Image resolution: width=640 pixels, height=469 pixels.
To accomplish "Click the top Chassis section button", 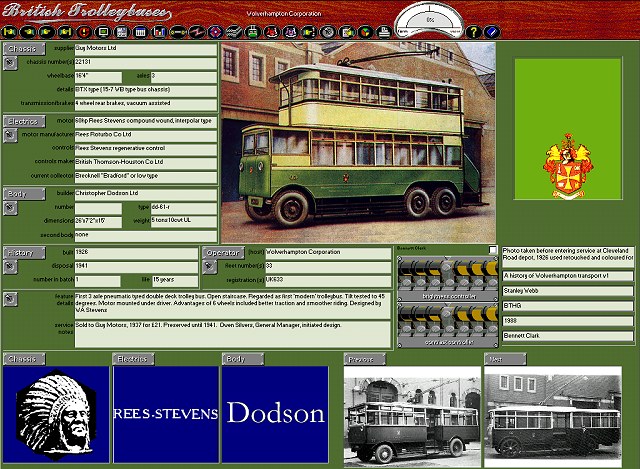I will [x=24, y=49].
